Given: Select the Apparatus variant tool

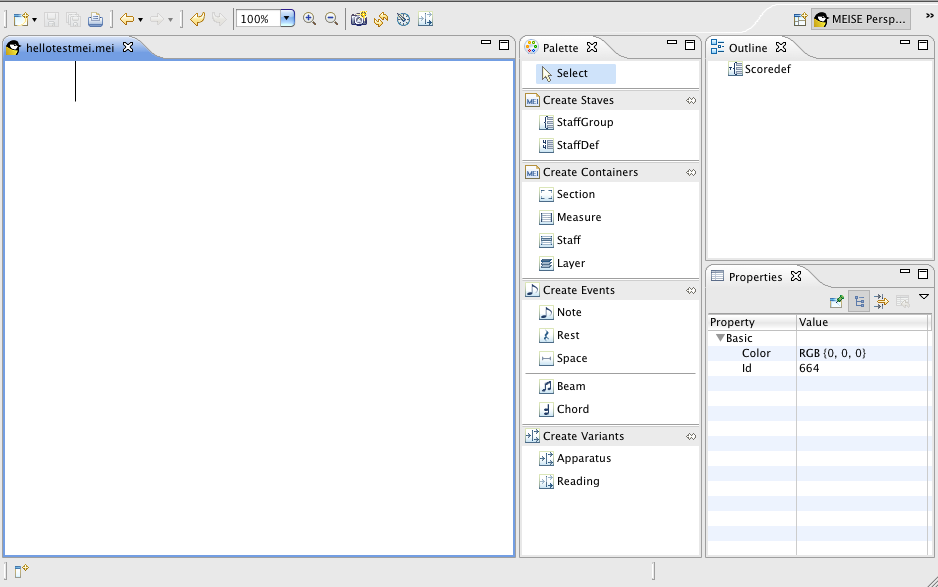Looking at the screenshot, I should click(x=583, y=459).
